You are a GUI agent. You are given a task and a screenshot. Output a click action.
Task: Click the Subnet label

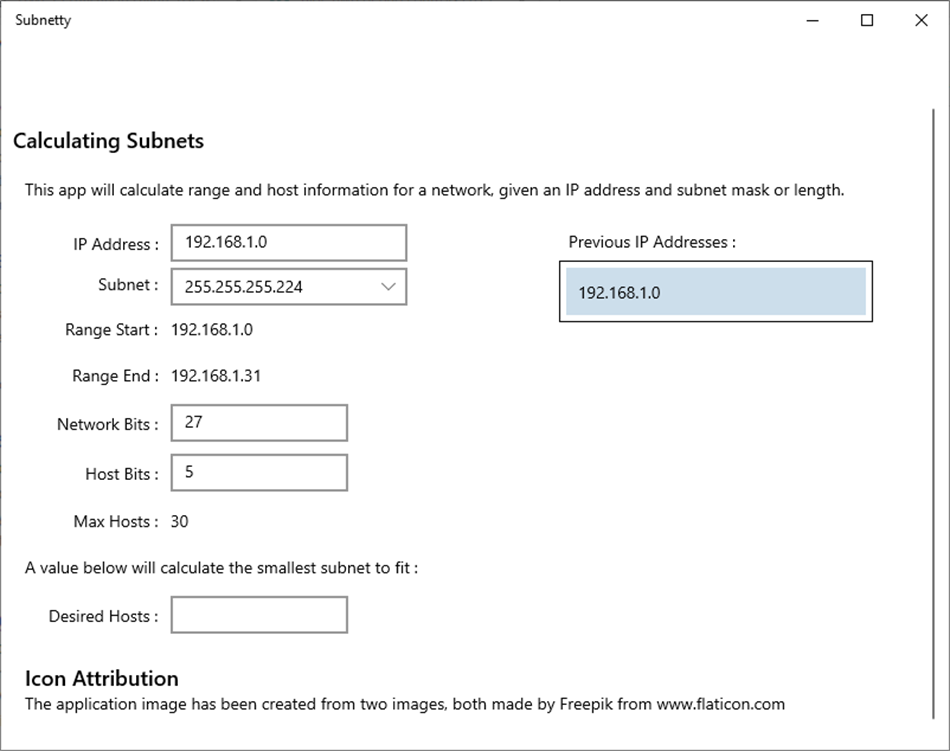coord(128,285)
